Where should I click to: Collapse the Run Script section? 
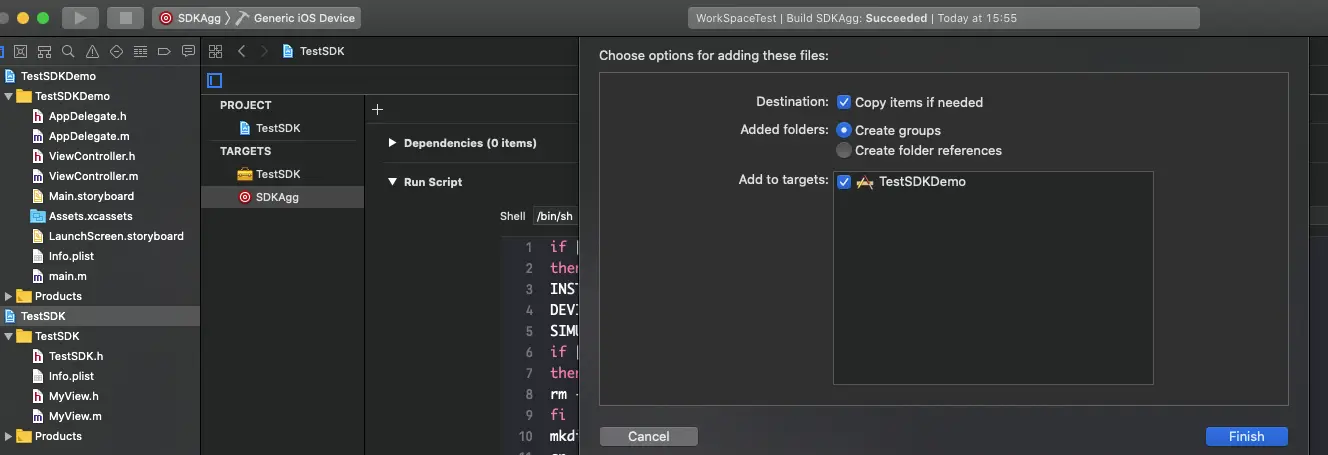click(392, 182)
